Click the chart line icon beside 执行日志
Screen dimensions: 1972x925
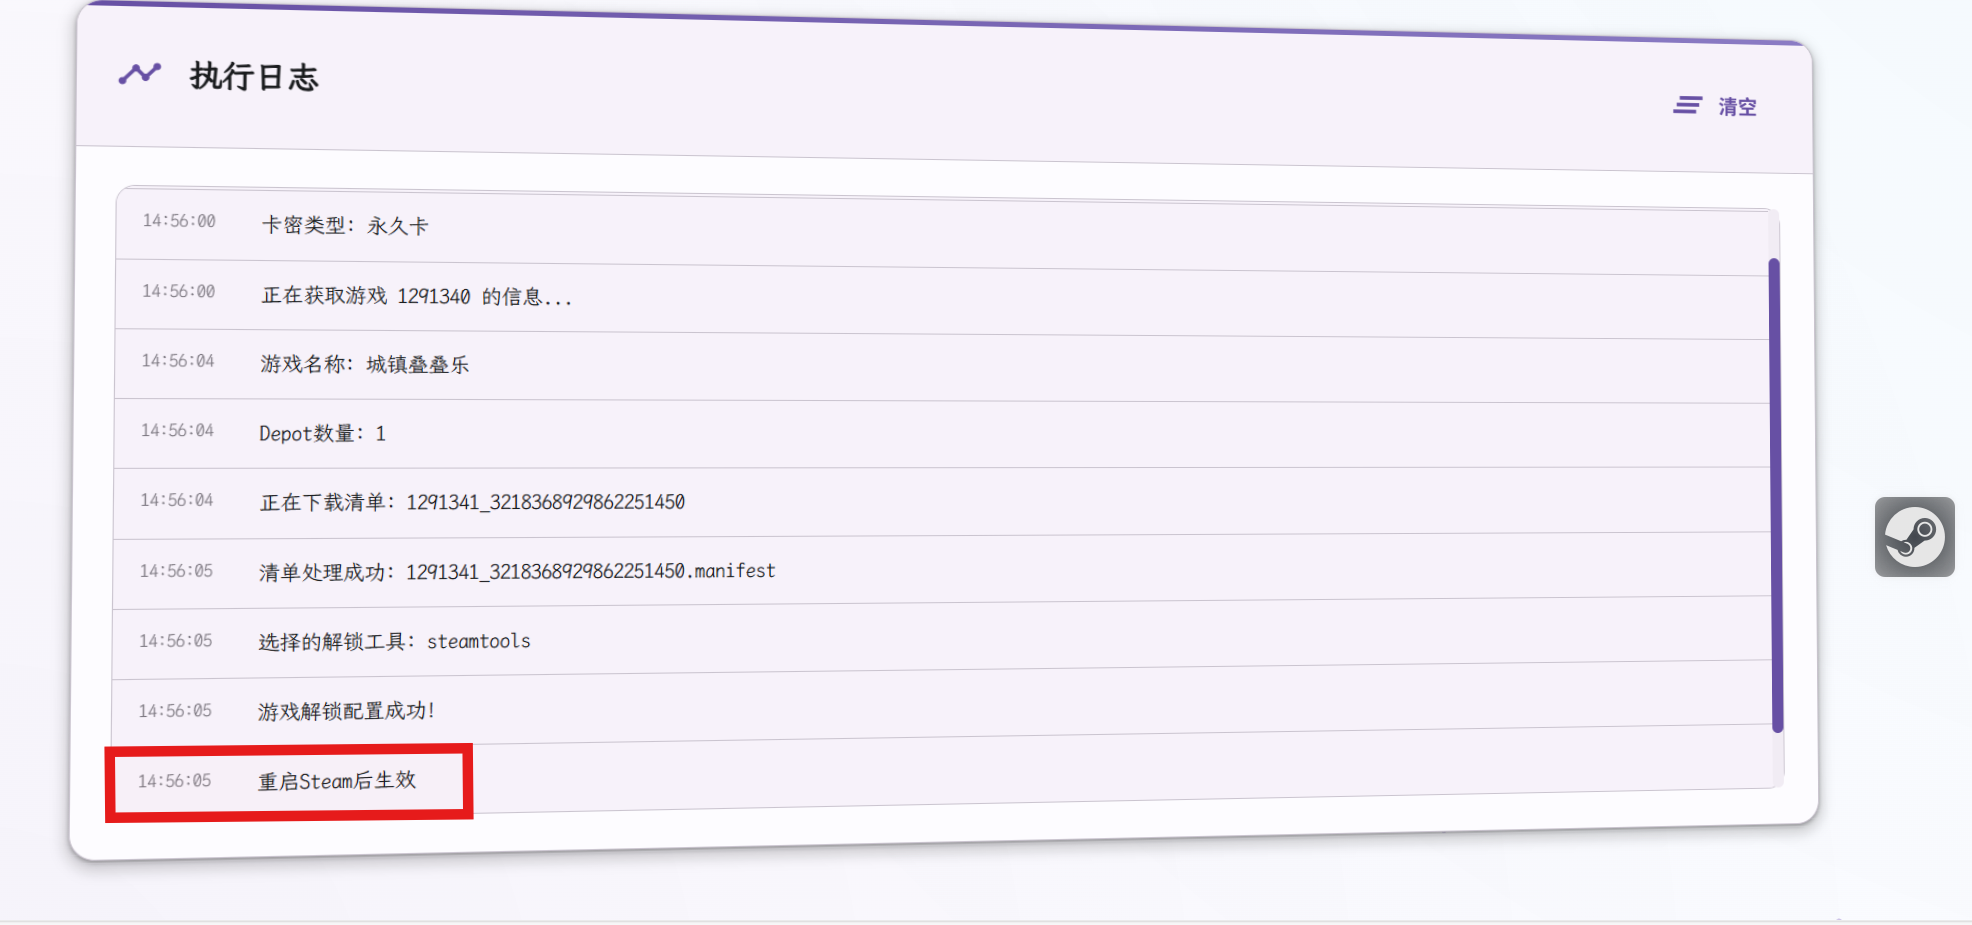coord(140,74)
